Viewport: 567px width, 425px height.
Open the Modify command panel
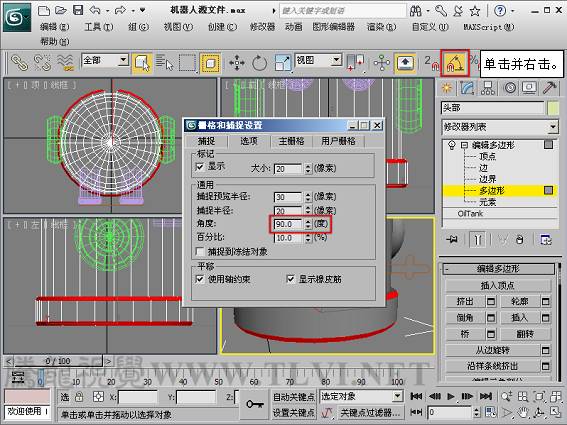(x=467, y=88)
